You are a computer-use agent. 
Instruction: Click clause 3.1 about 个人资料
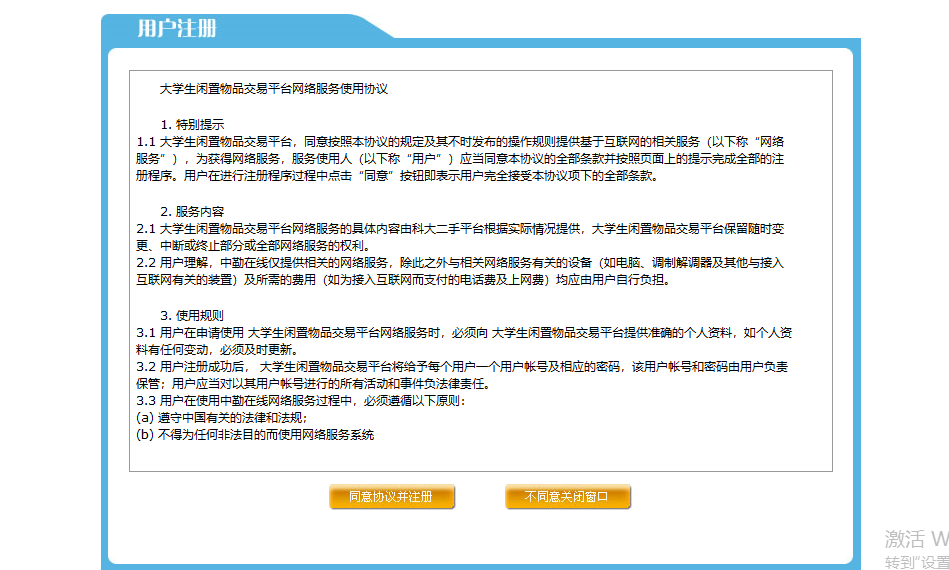point(464,341)
